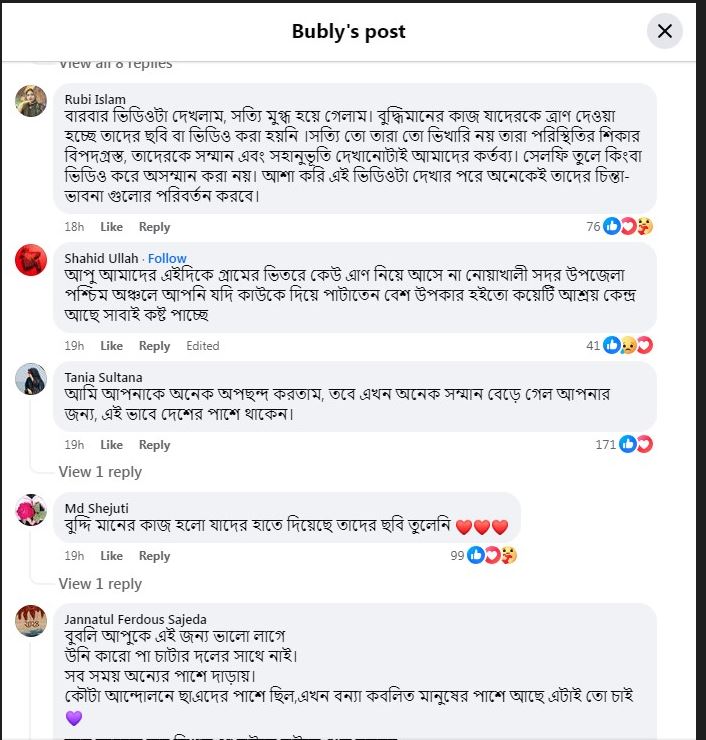Follow Shahid Ullah
The height and width of the screenshot is (740, 706).
(x=167, y=258)
